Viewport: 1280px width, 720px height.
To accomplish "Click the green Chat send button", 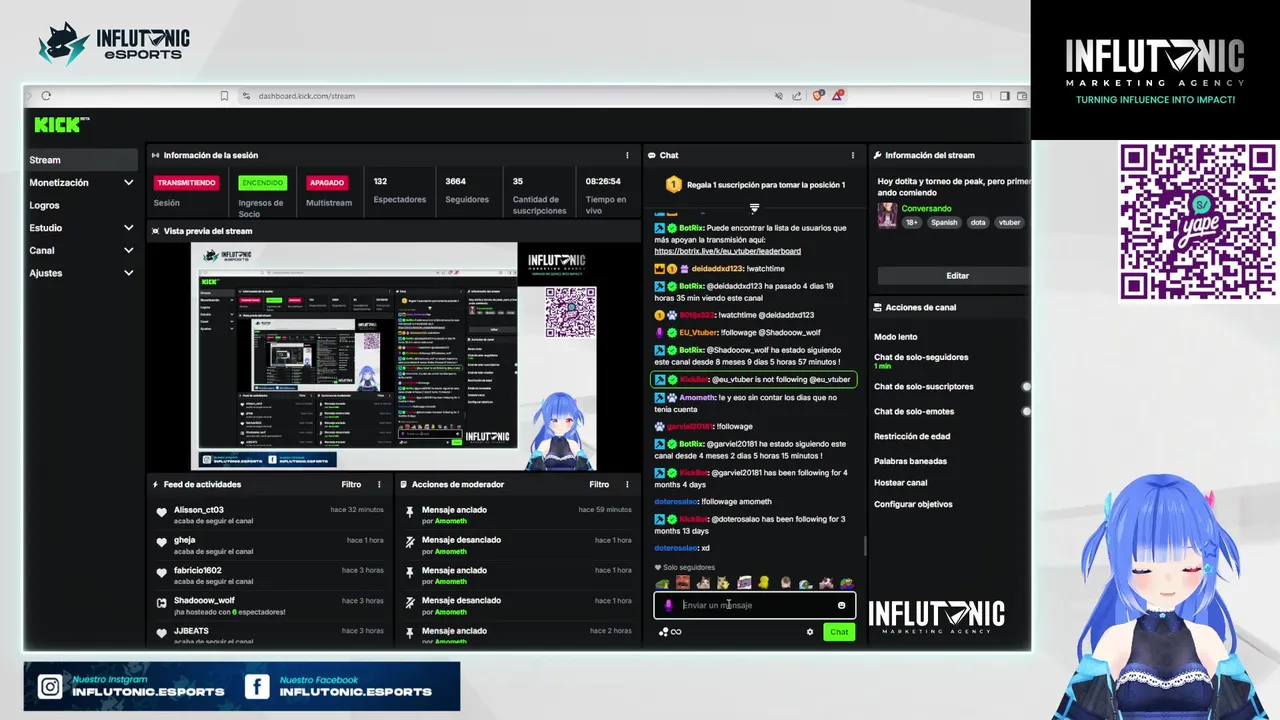I will (839, 632).
